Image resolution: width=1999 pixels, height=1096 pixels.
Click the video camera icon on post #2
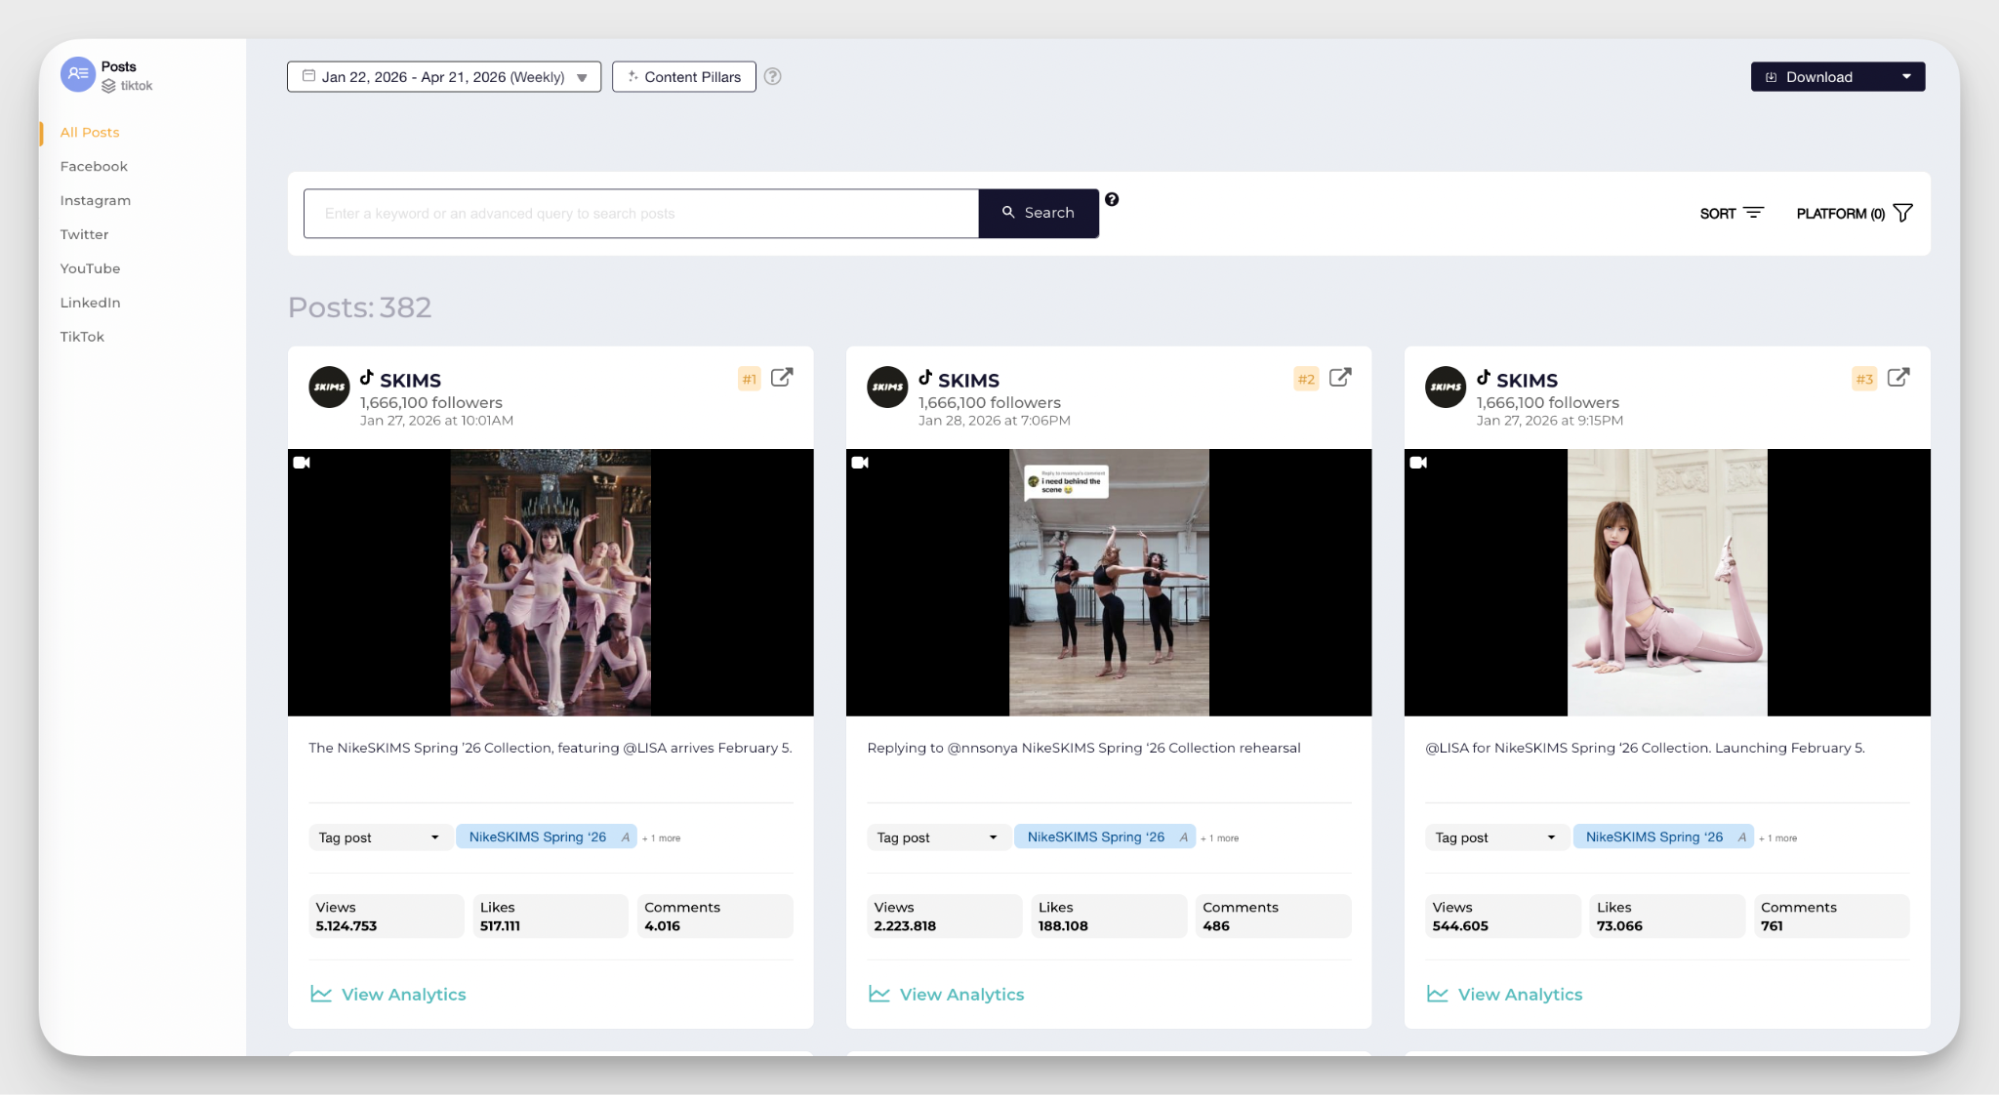pos(860,463)
